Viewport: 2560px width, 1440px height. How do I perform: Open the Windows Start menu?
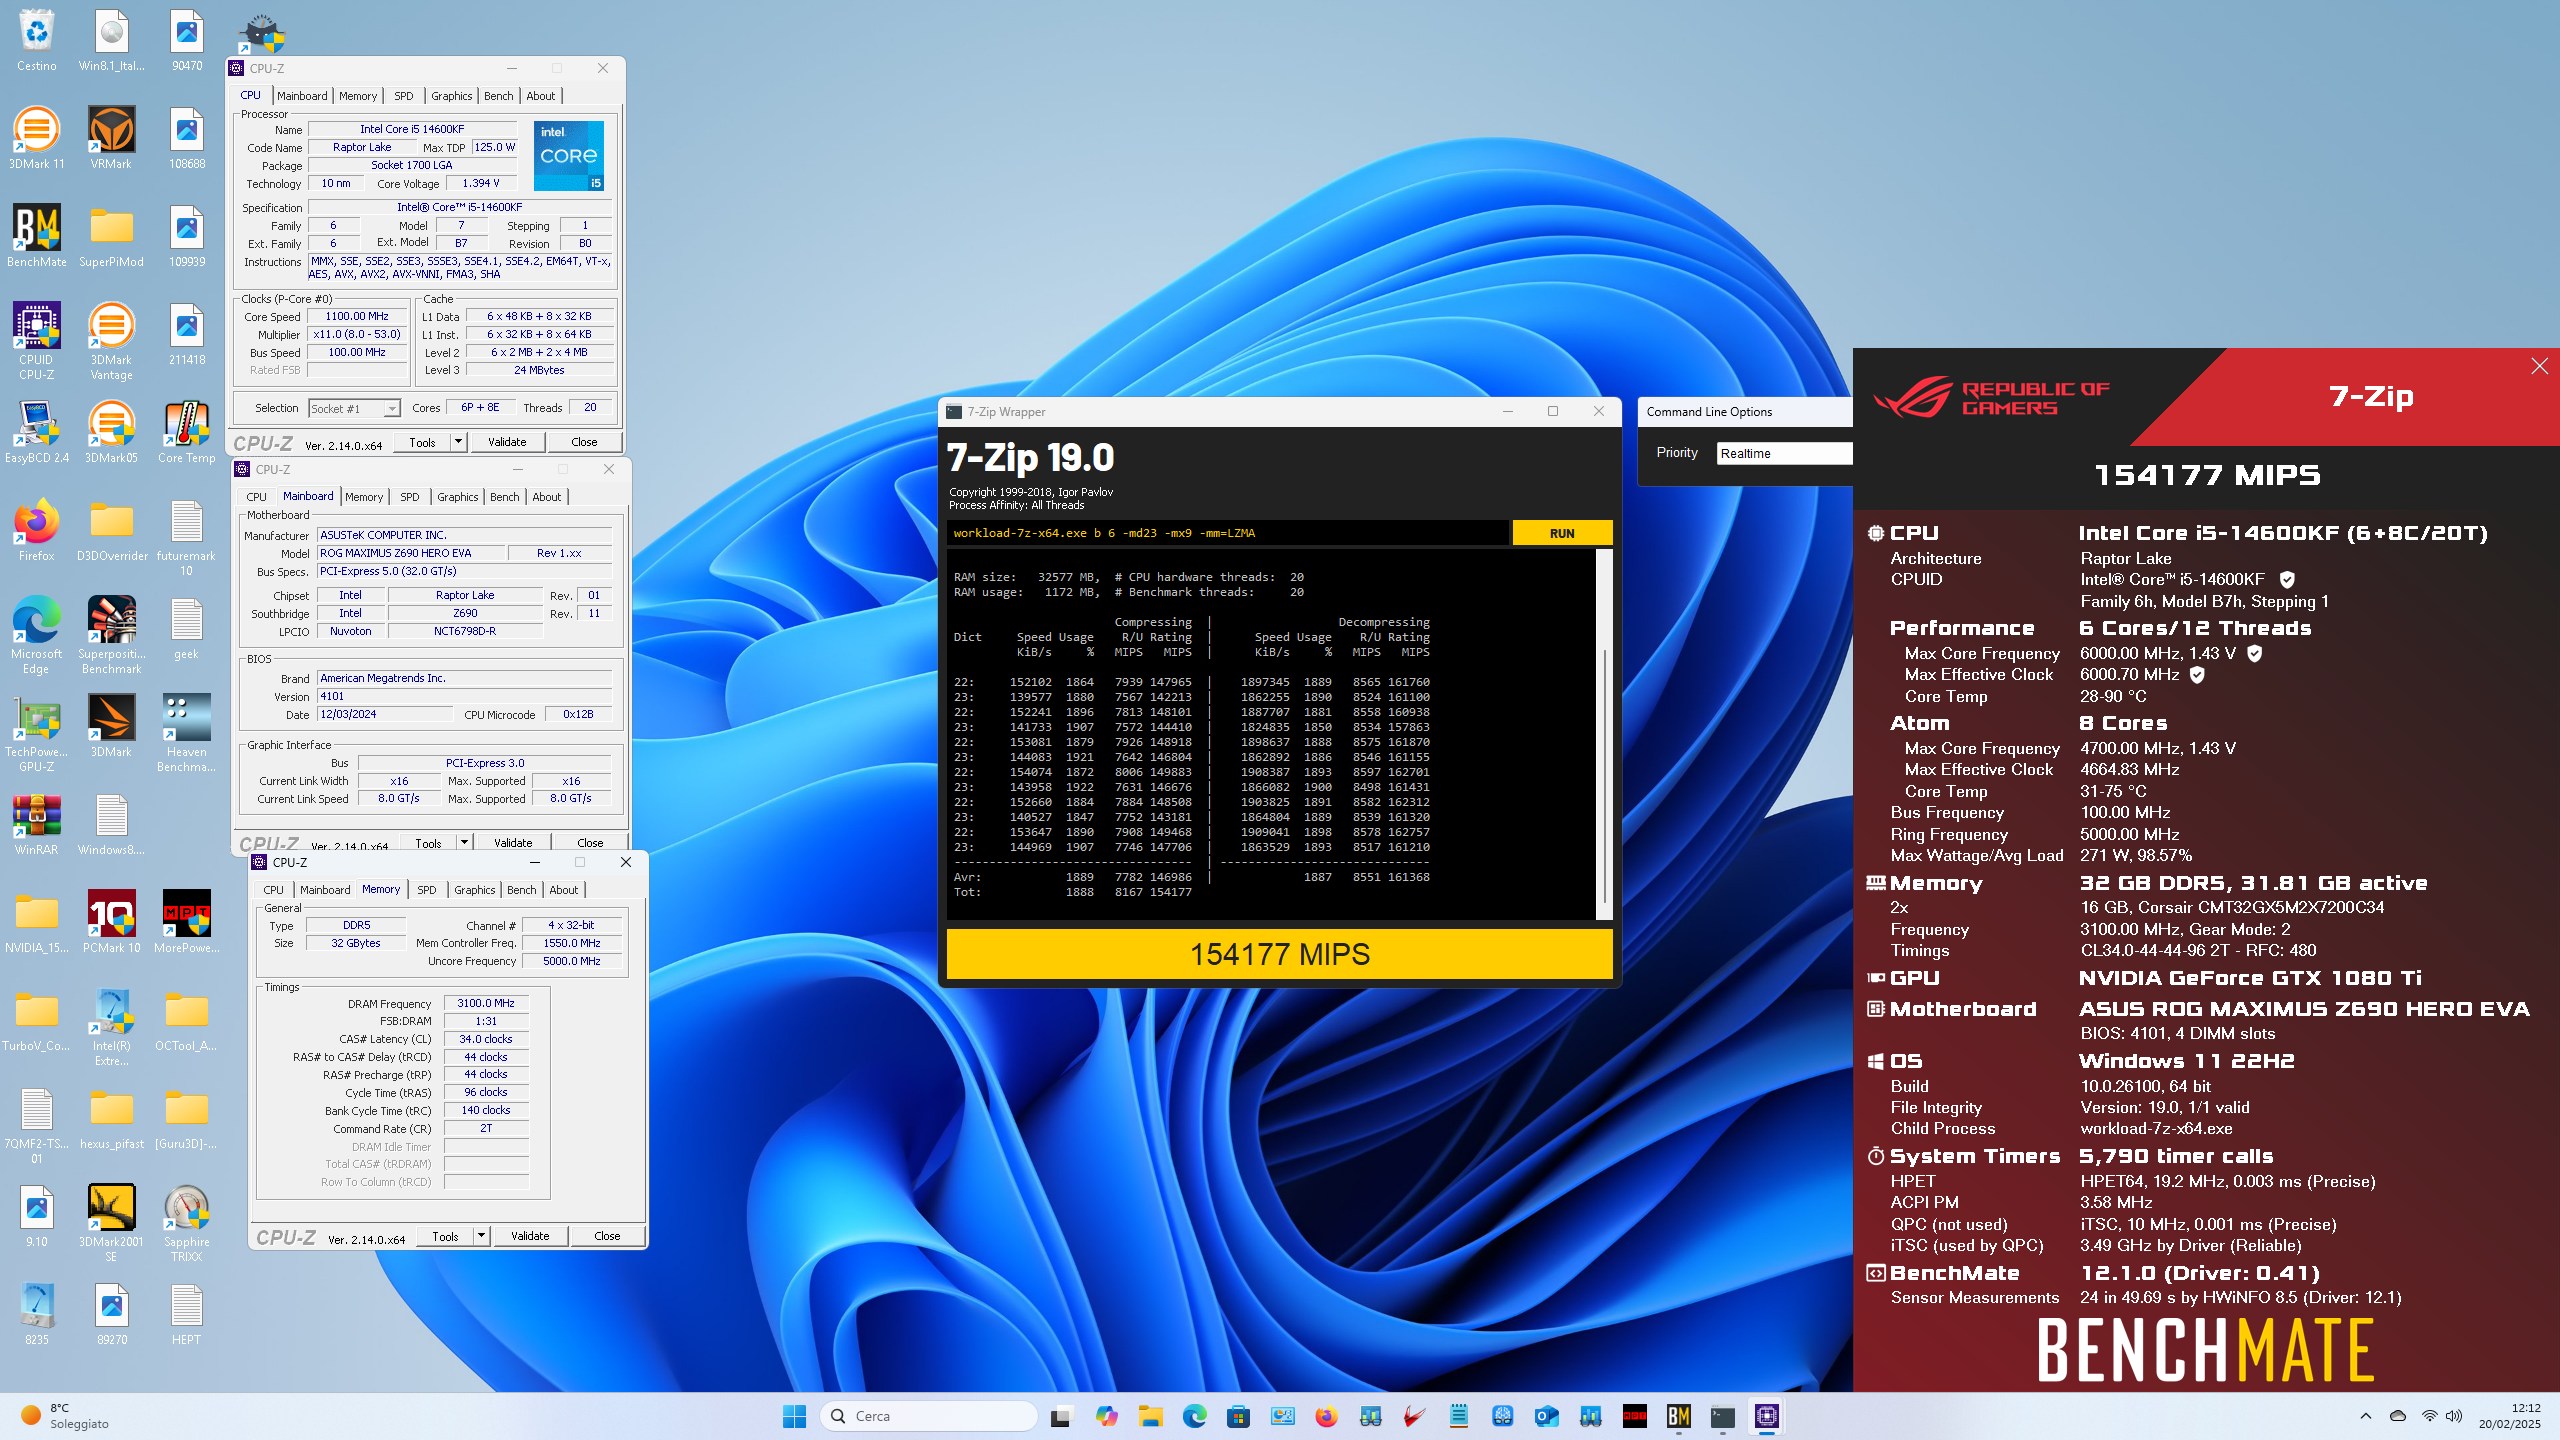click(794, 1416)
